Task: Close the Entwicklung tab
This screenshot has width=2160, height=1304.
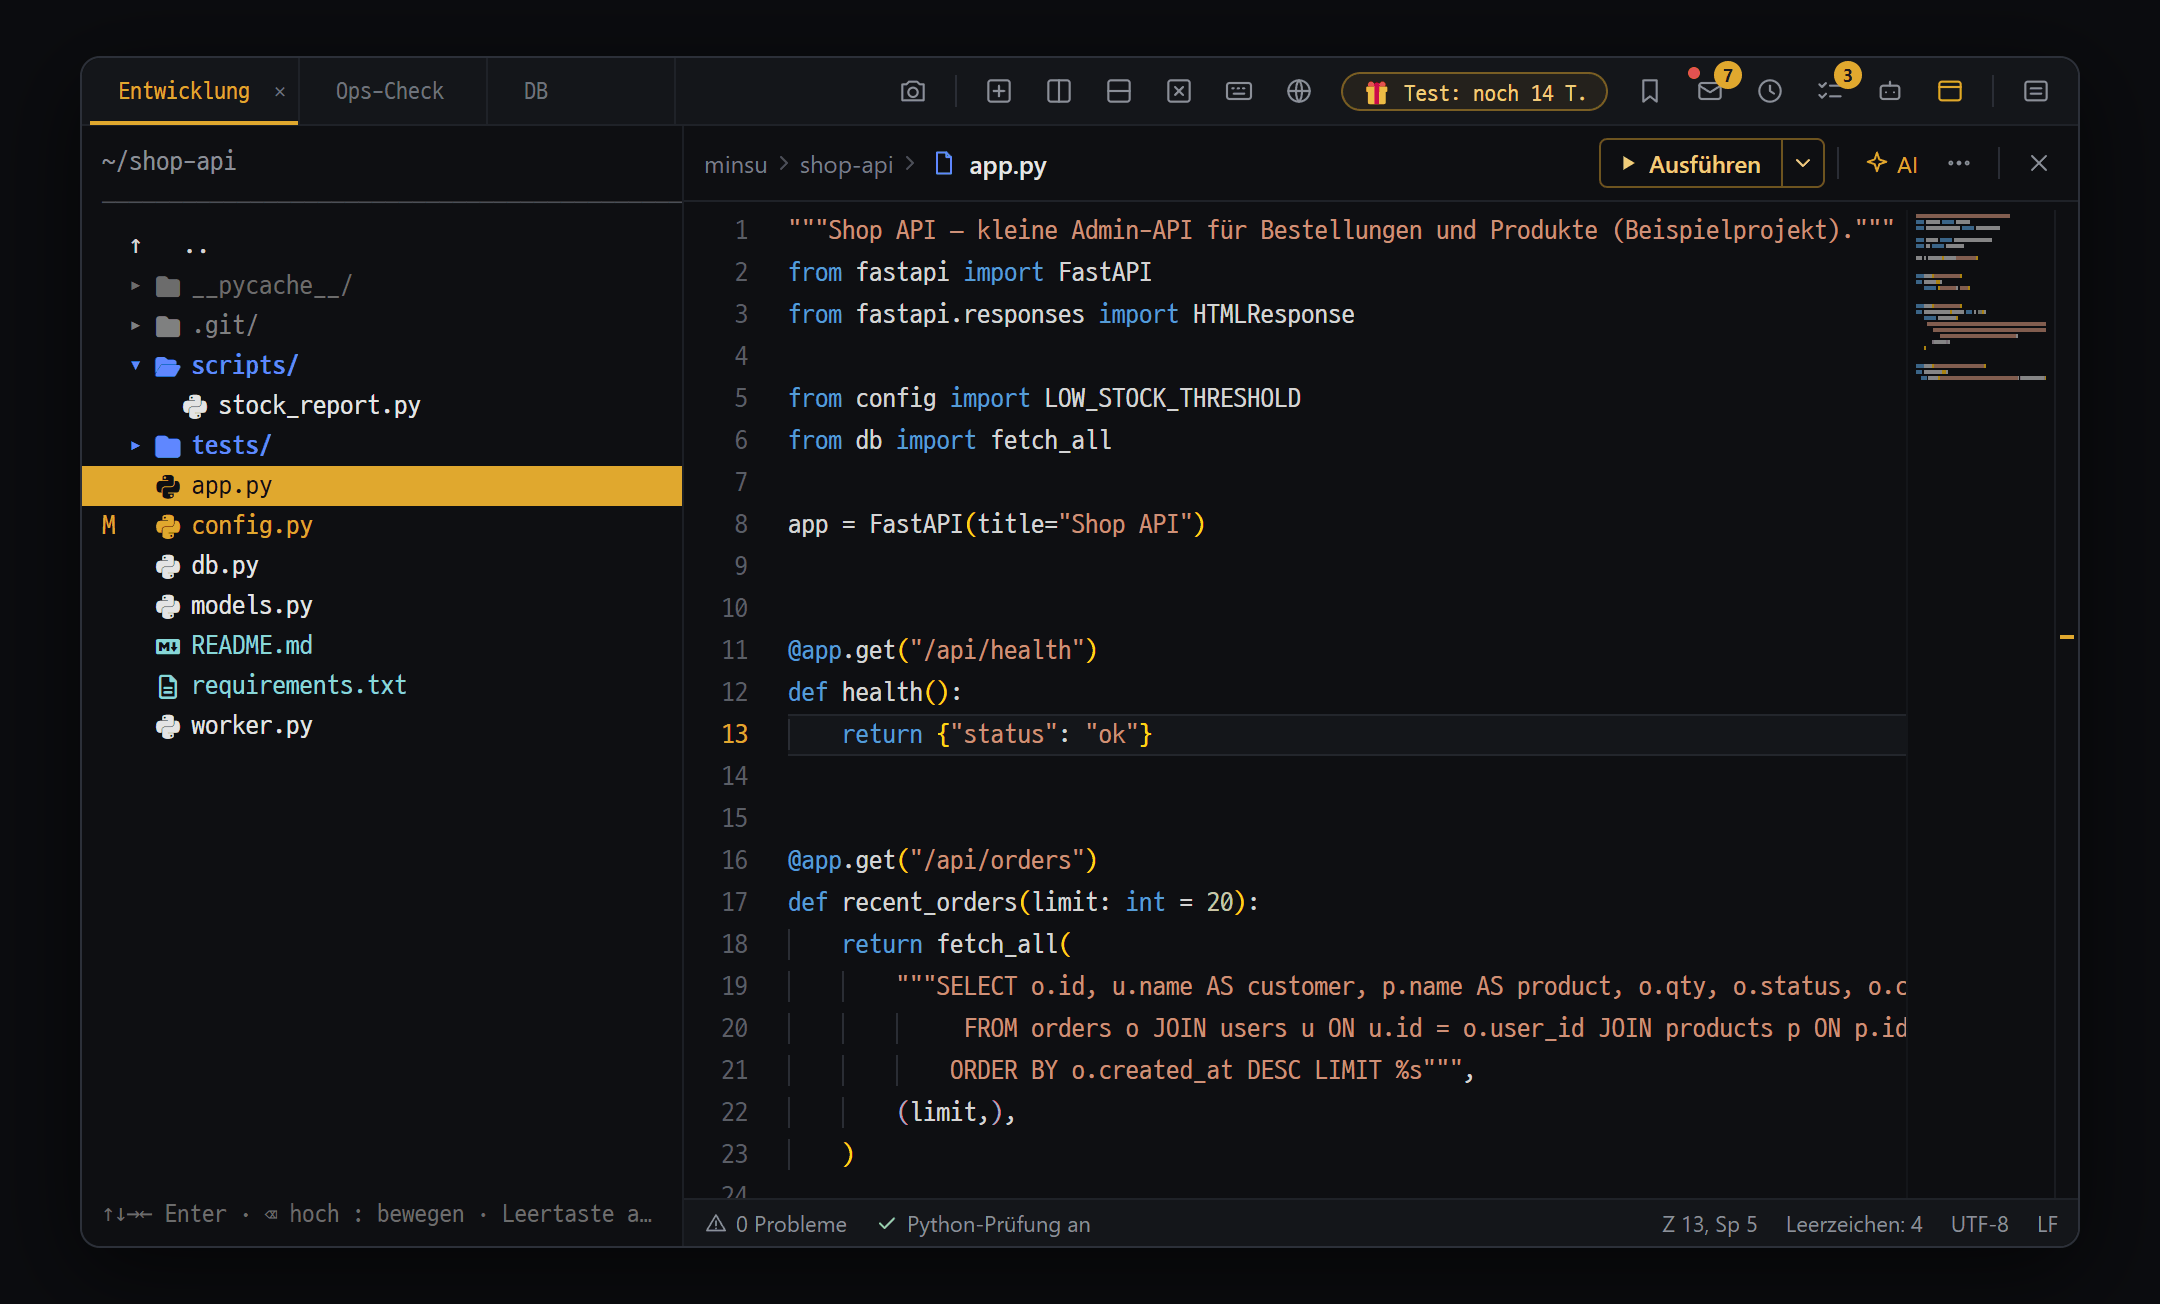Action: pyautogui.click(x=280, y=92)
